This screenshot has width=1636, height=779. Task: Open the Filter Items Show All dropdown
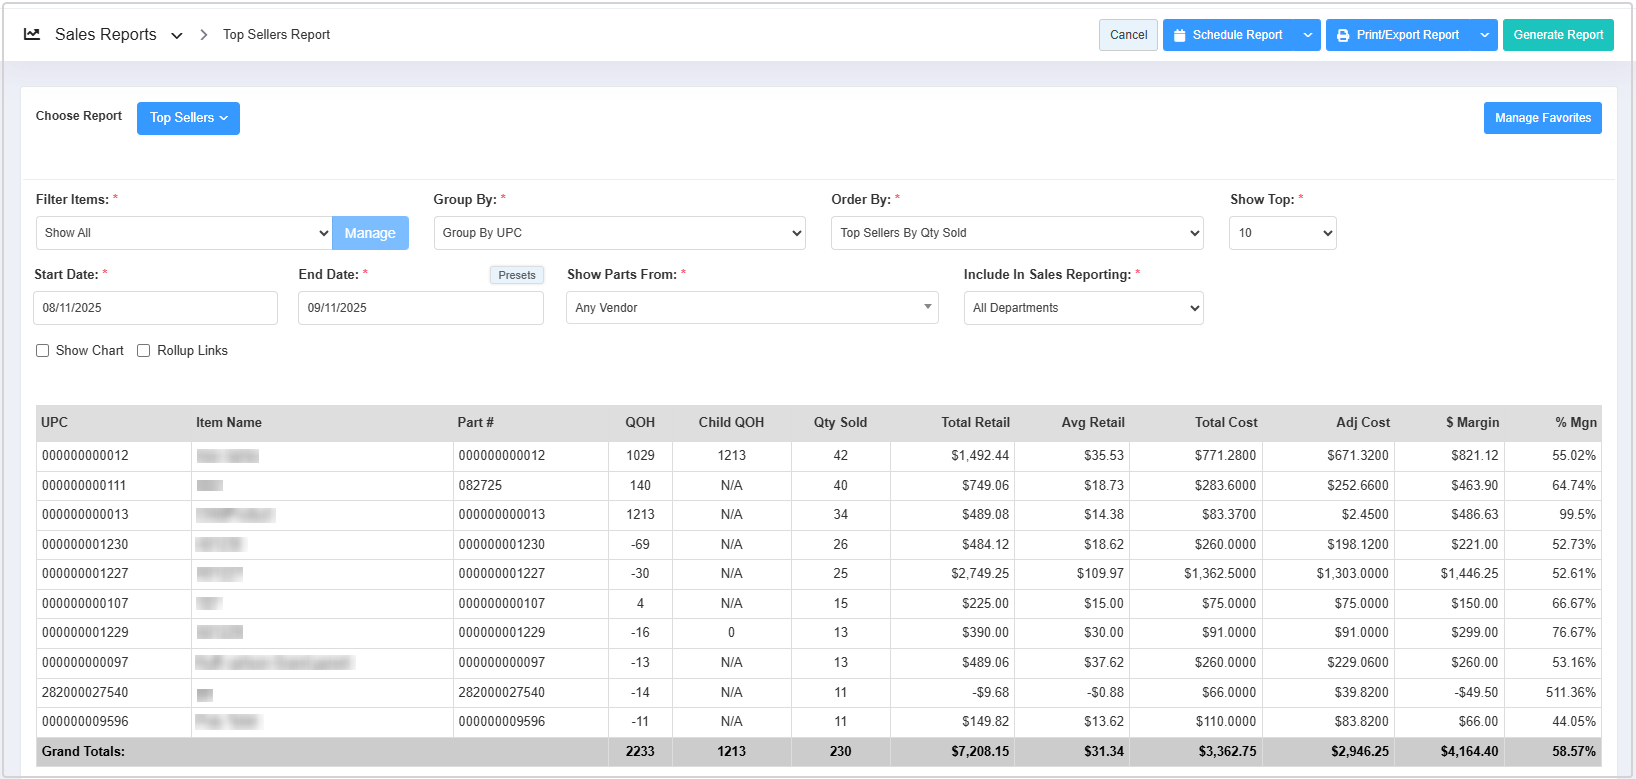click(x=184, y=233)
